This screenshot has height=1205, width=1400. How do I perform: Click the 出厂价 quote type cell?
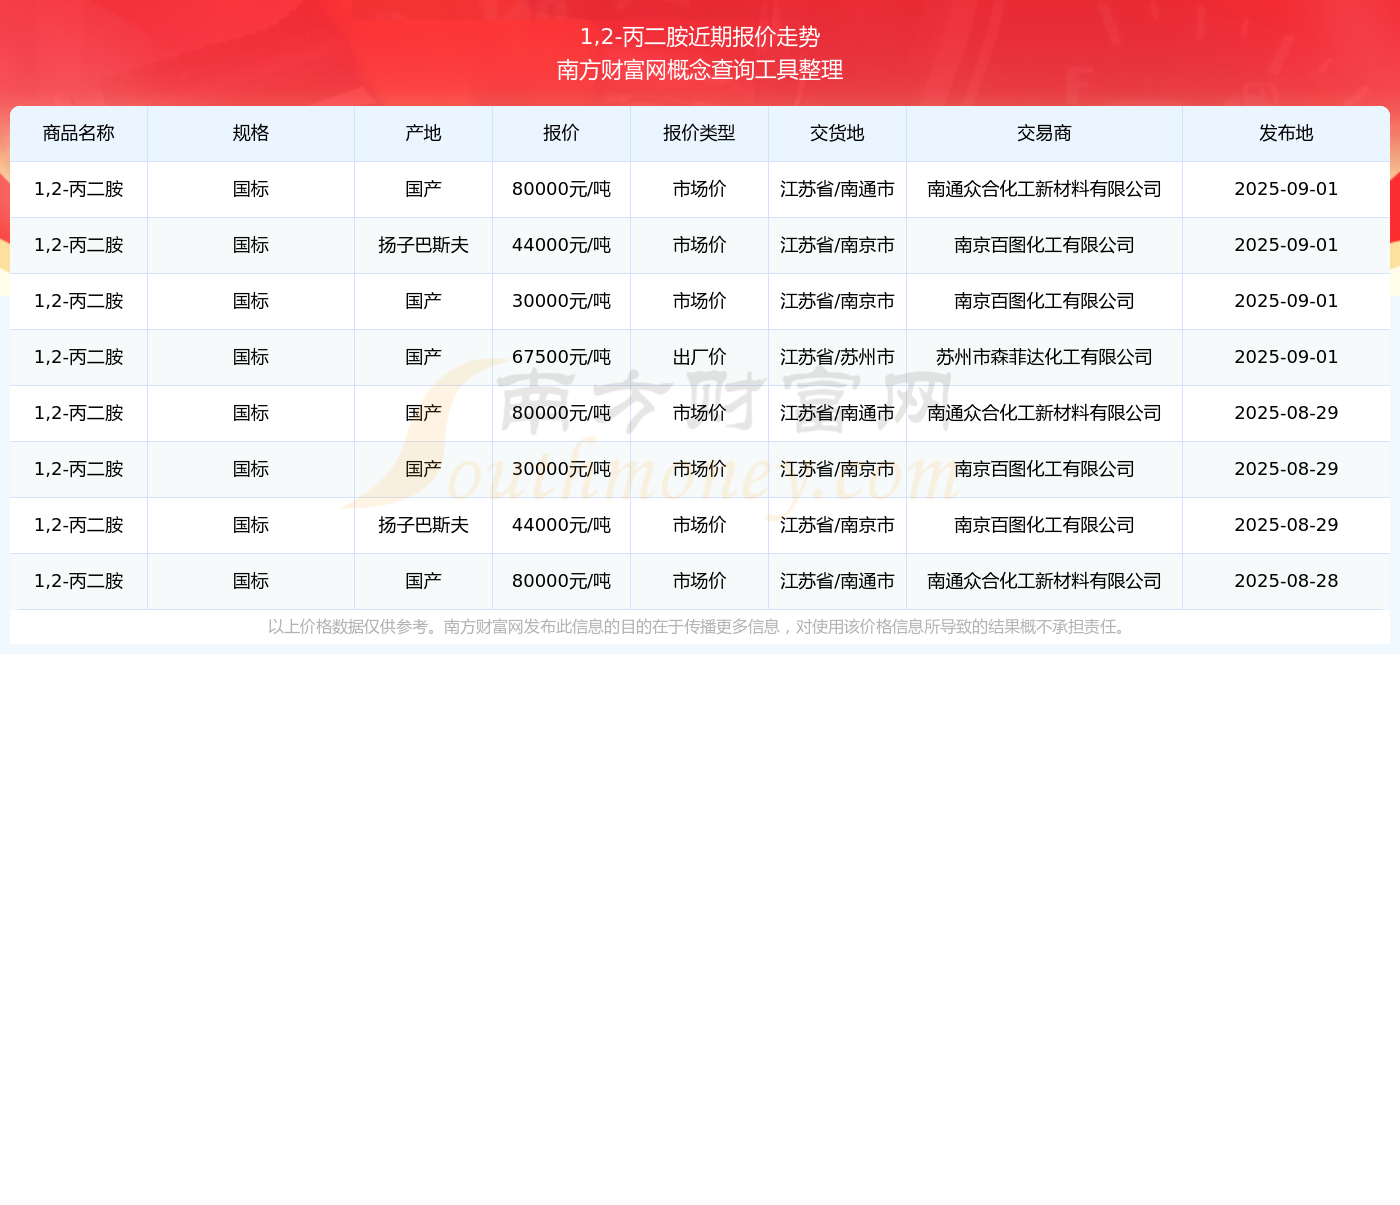coord(700,357)
